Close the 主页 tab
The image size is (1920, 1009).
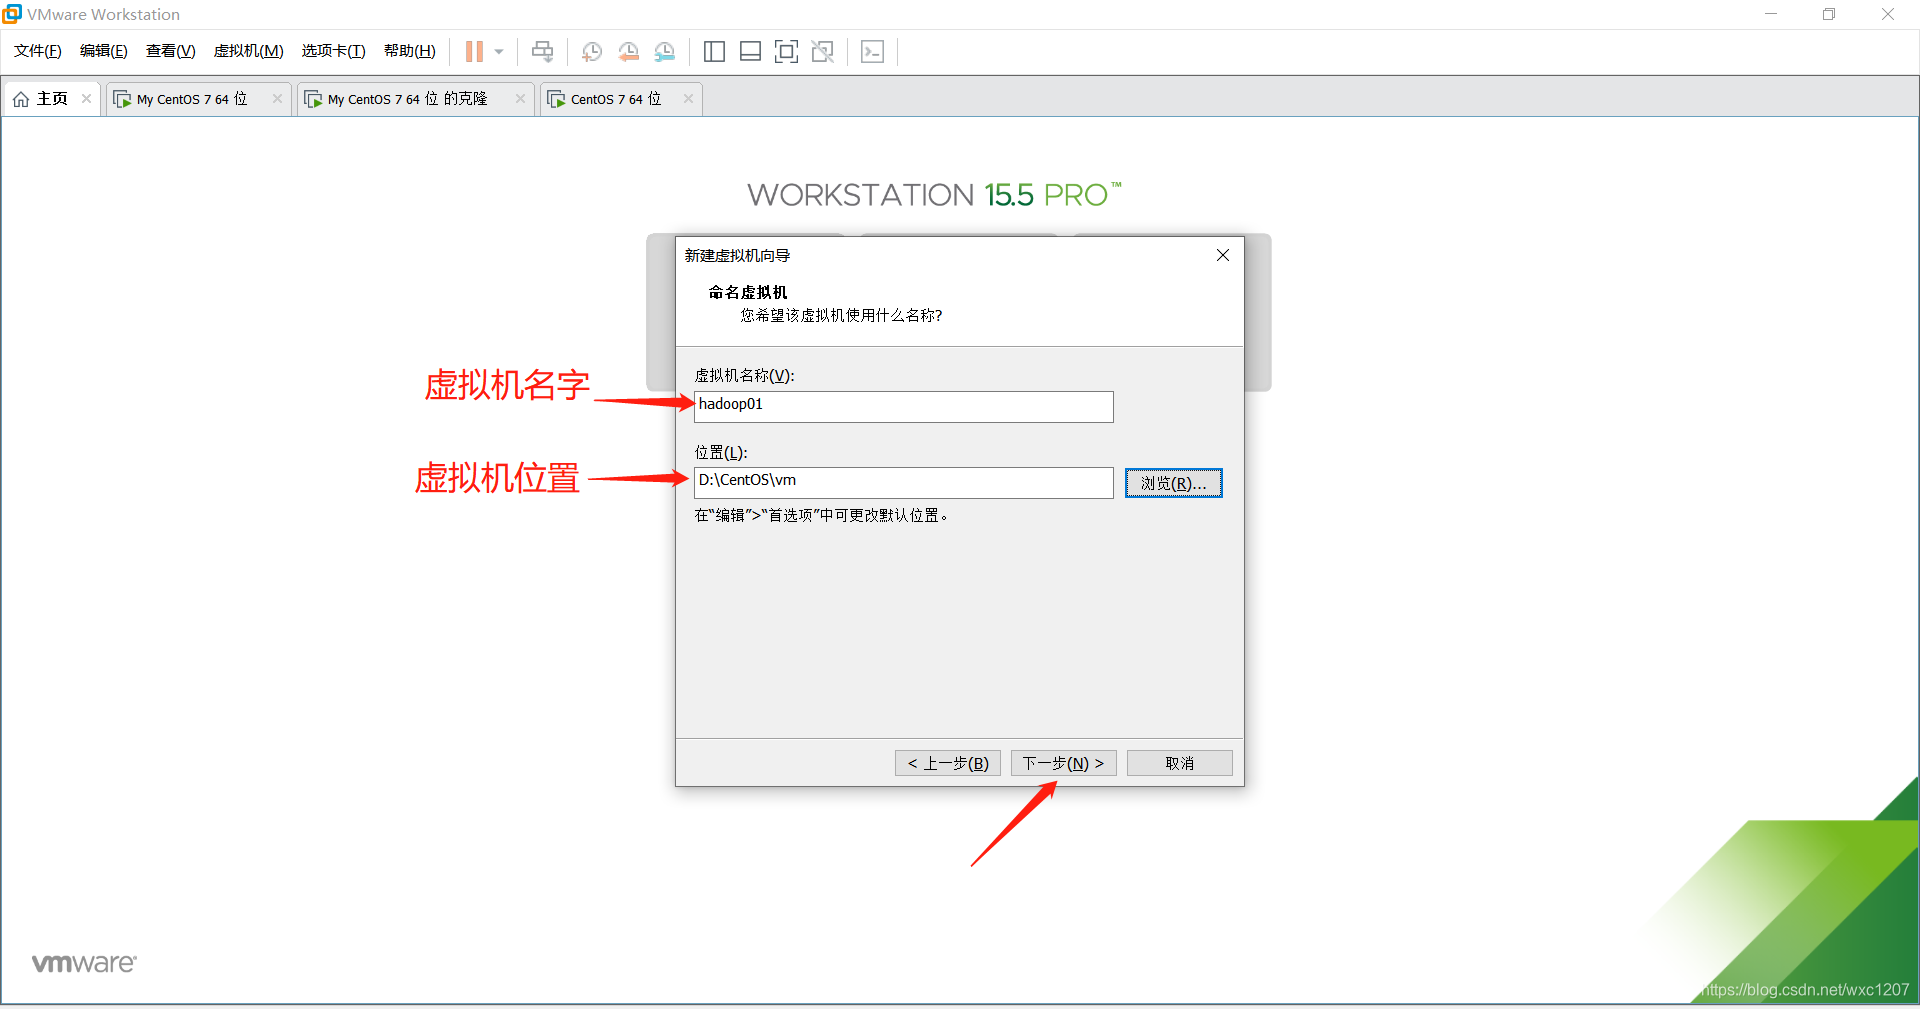[87, 98]
